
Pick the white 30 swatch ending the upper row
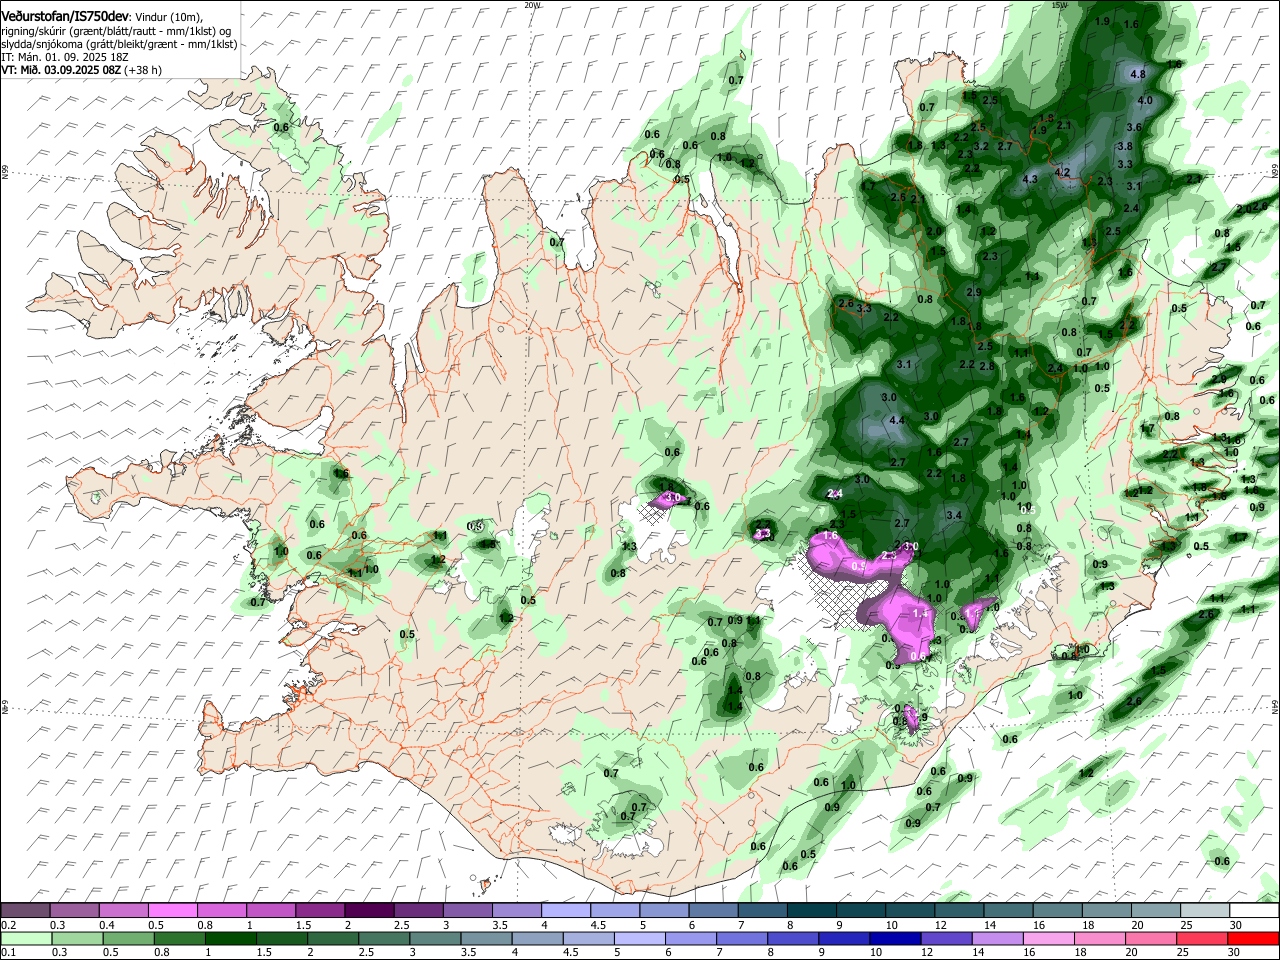point(1254,910)
